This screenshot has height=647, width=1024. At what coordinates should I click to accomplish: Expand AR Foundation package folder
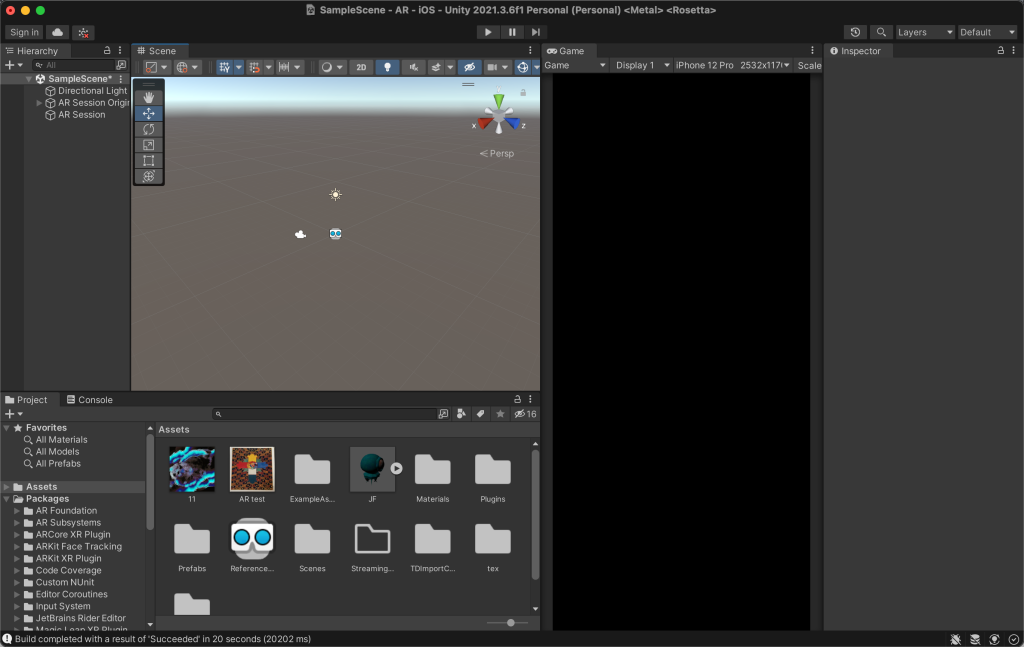pyautogui.click(x=17, y=511)
